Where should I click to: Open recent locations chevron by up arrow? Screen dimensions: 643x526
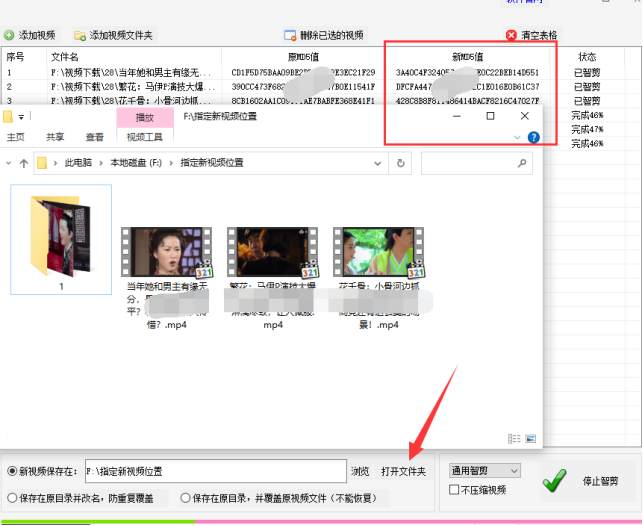[9, 164]
